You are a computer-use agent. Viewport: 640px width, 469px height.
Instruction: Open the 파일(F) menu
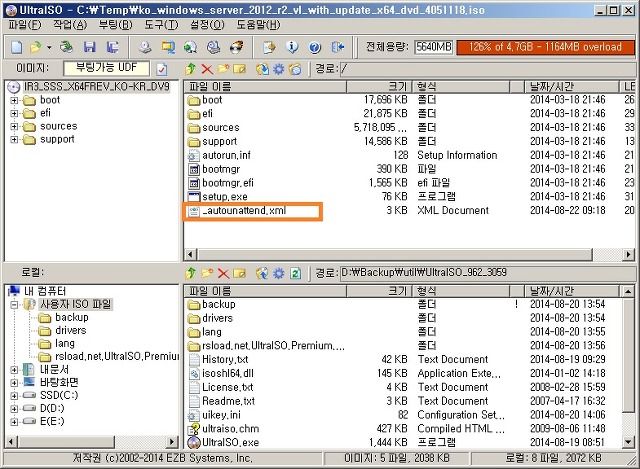click(25, 25)
